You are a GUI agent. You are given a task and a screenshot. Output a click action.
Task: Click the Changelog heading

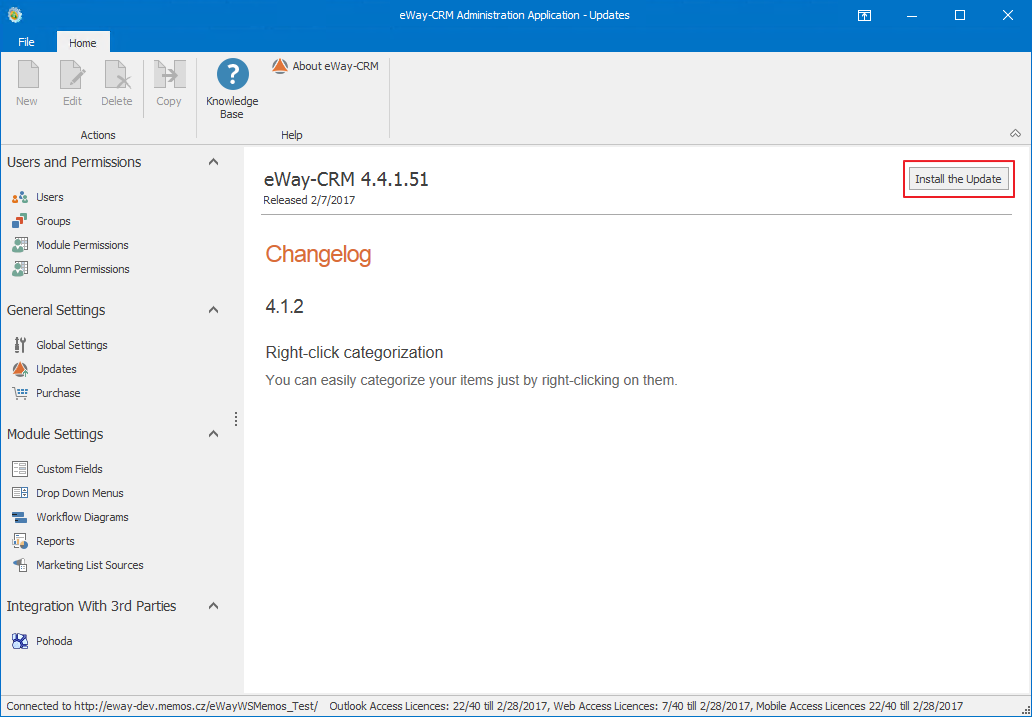[x=319, y=254]
